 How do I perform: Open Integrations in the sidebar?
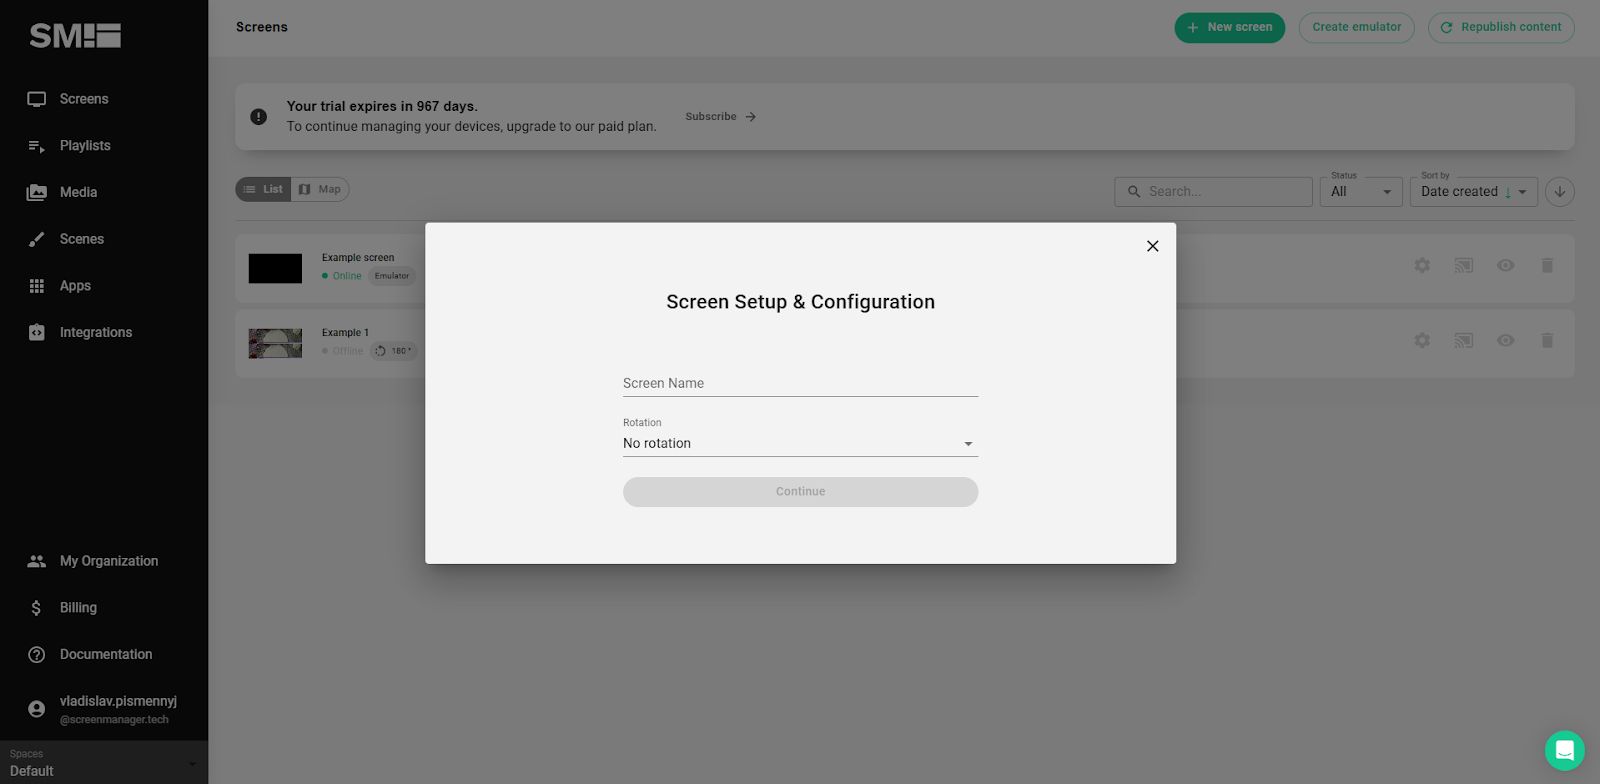(x=95, y=332)
